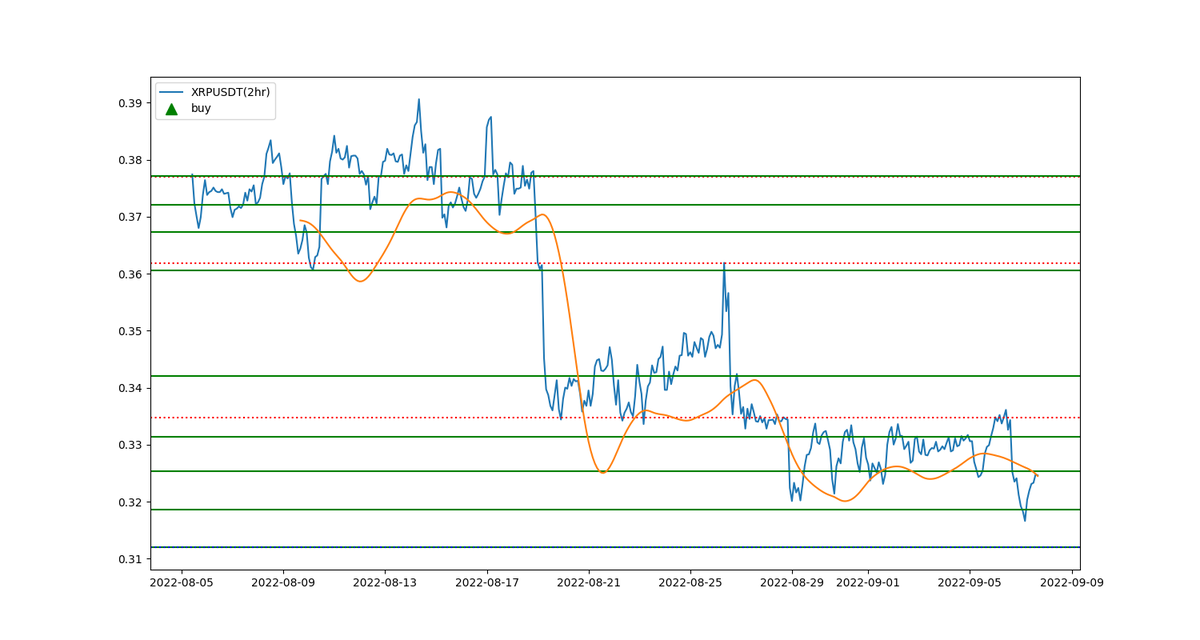Click the green buy triangle in legend
The image size is (1200, 640).
click(x=171, y=108)
